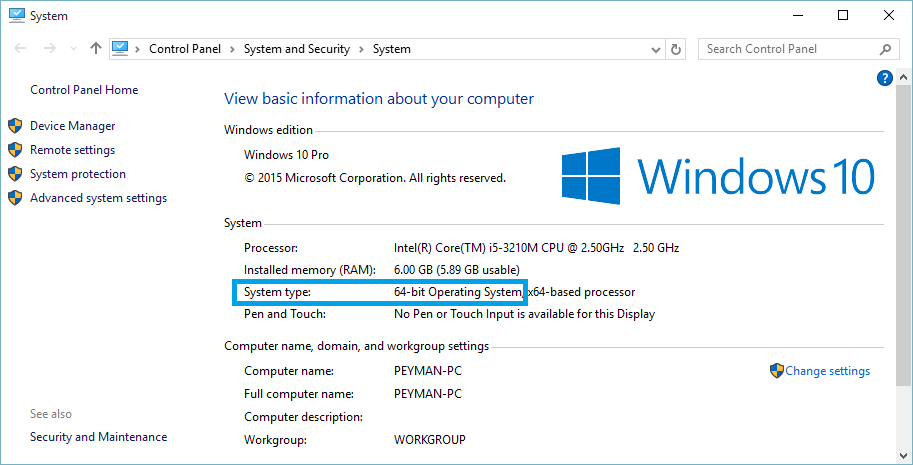Click the 'Installed memory (RAM):' label
This screenshot has width=913, height=465.
coord(310,270)
